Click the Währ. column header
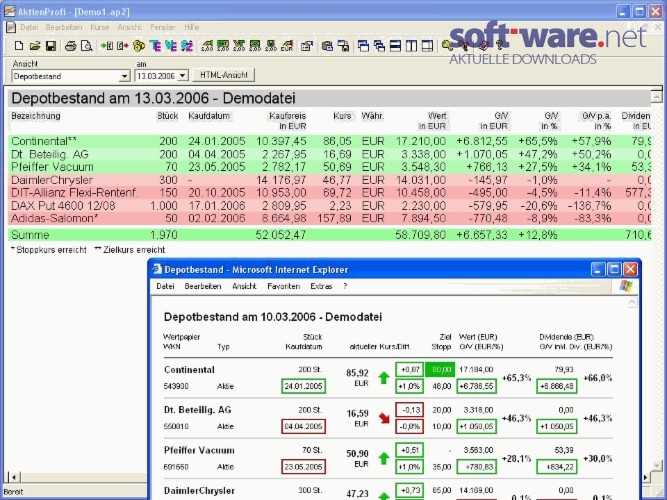 (373, 116)
